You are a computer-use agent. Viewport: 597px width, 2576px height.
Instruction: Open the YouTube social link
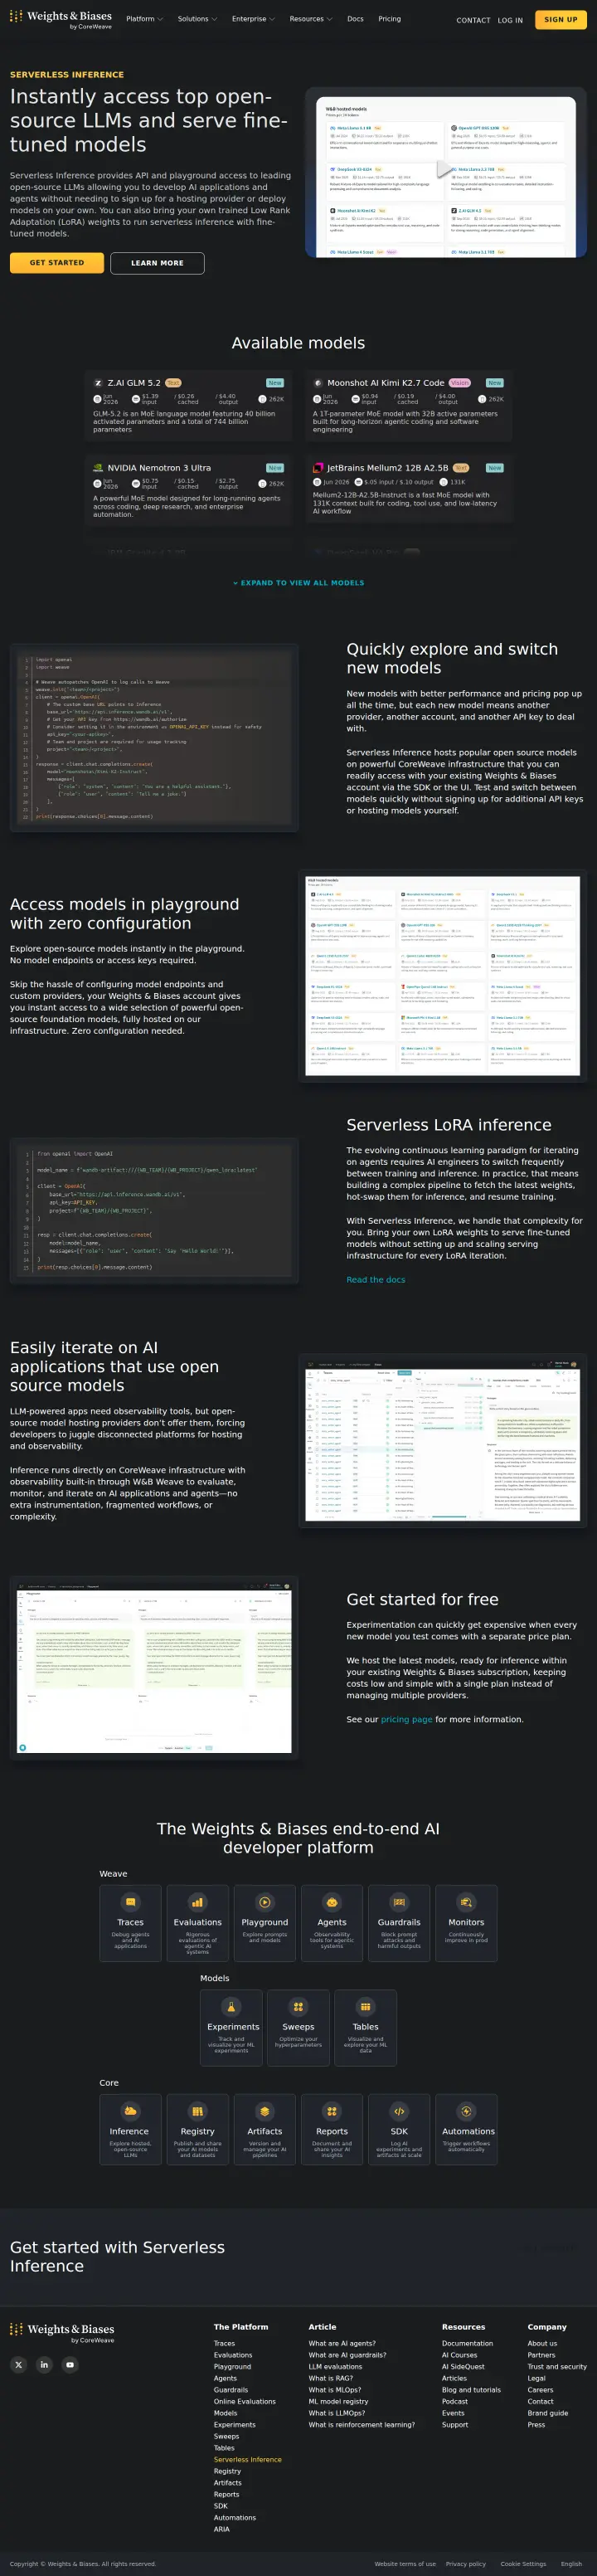[70, 2364]
